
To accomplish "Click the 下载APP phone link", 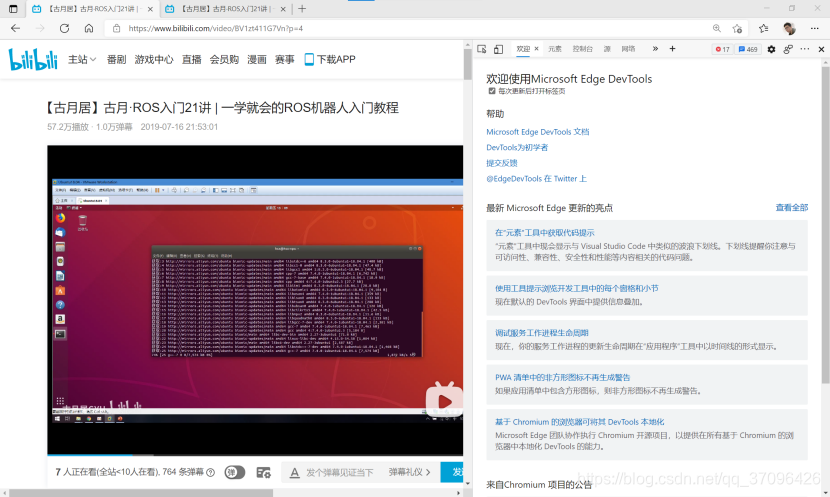I will click(330, 59).
